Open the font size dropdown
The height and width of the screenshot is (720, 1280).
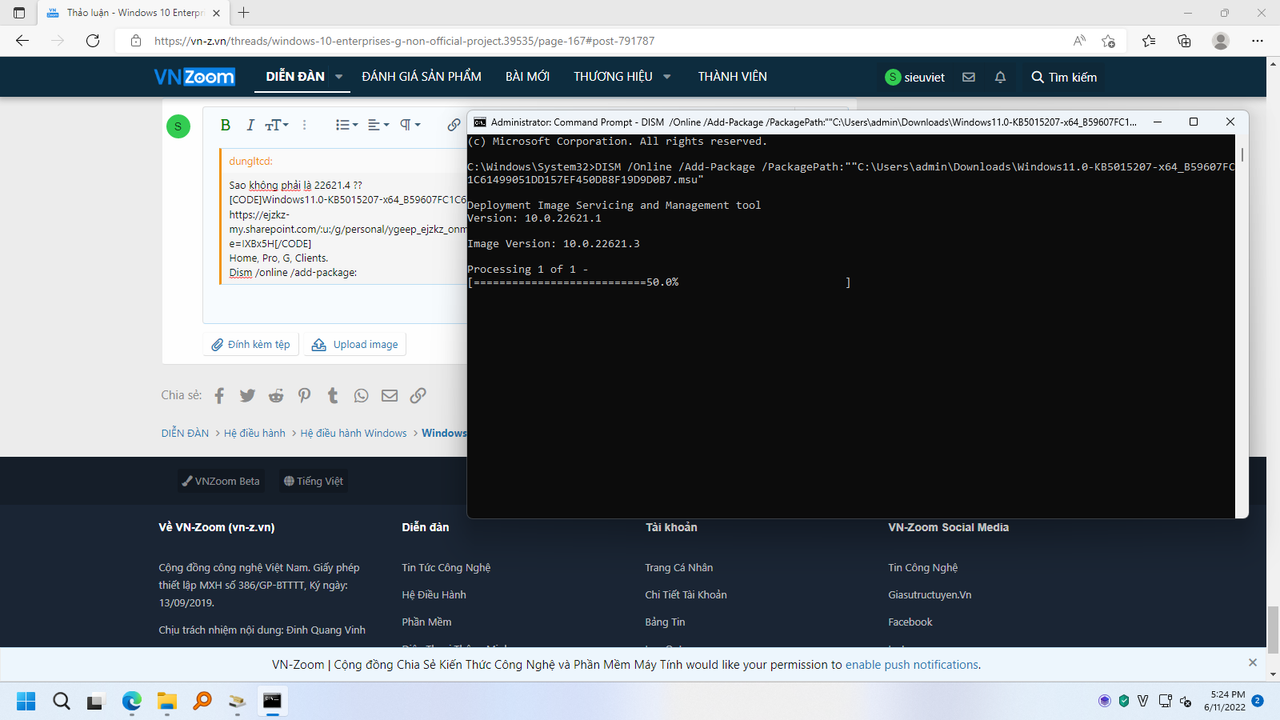(x=276, y=125)
